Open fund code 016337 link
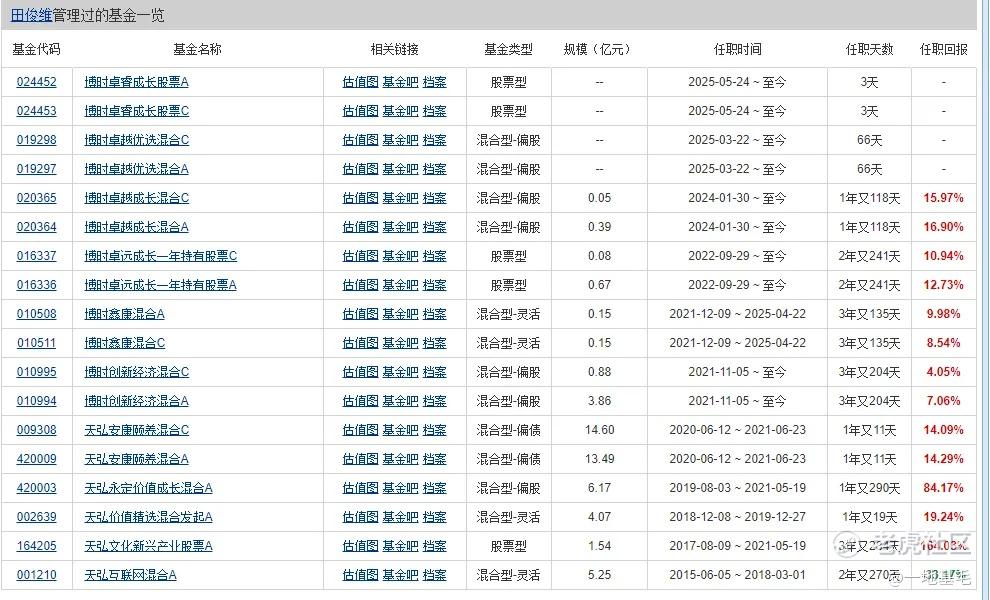990x600 pixels. coord(37,256)
